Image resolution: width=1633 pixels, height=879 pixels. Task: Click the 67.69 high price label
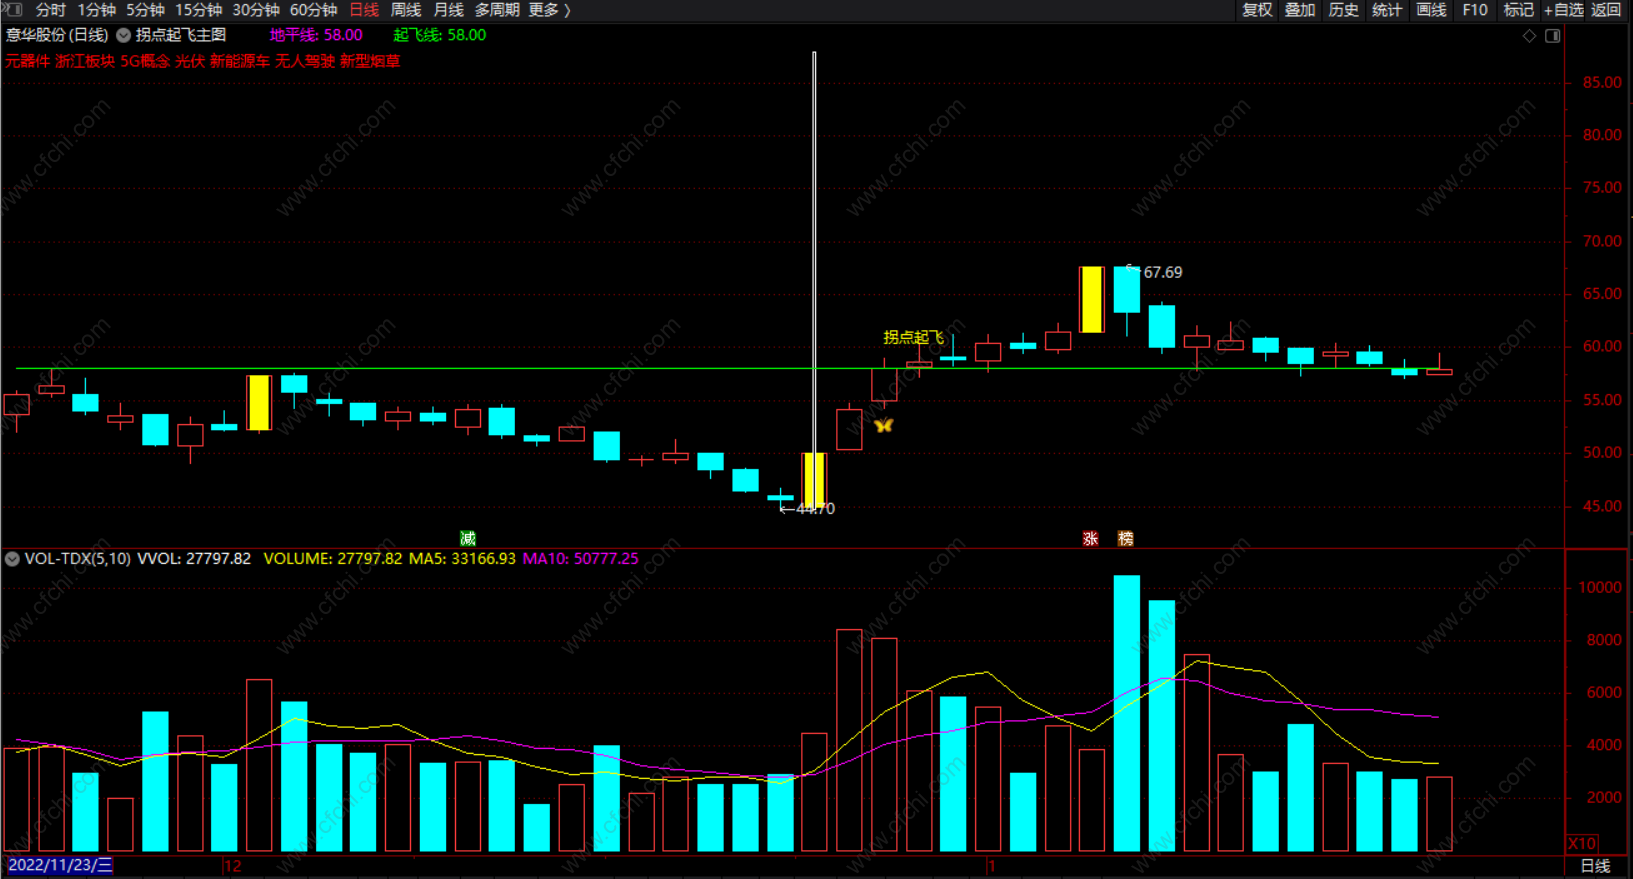[1163, 272]
